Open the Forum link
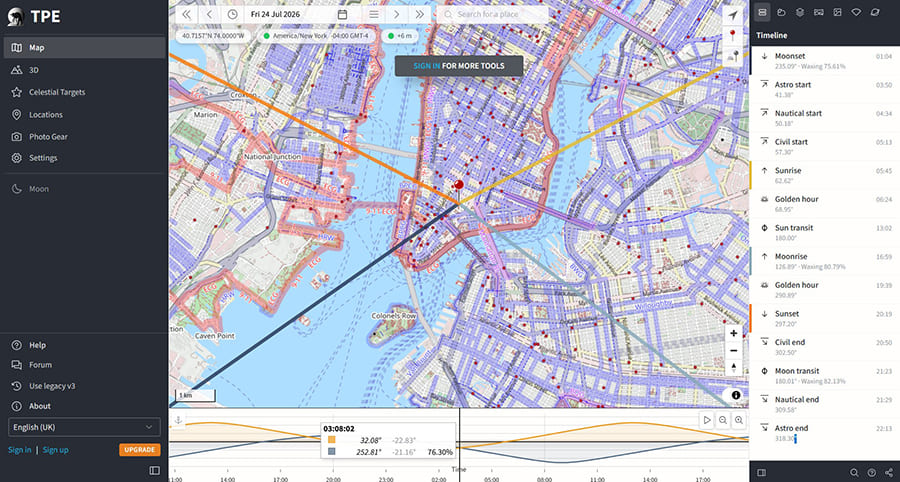 pos(84,365)
